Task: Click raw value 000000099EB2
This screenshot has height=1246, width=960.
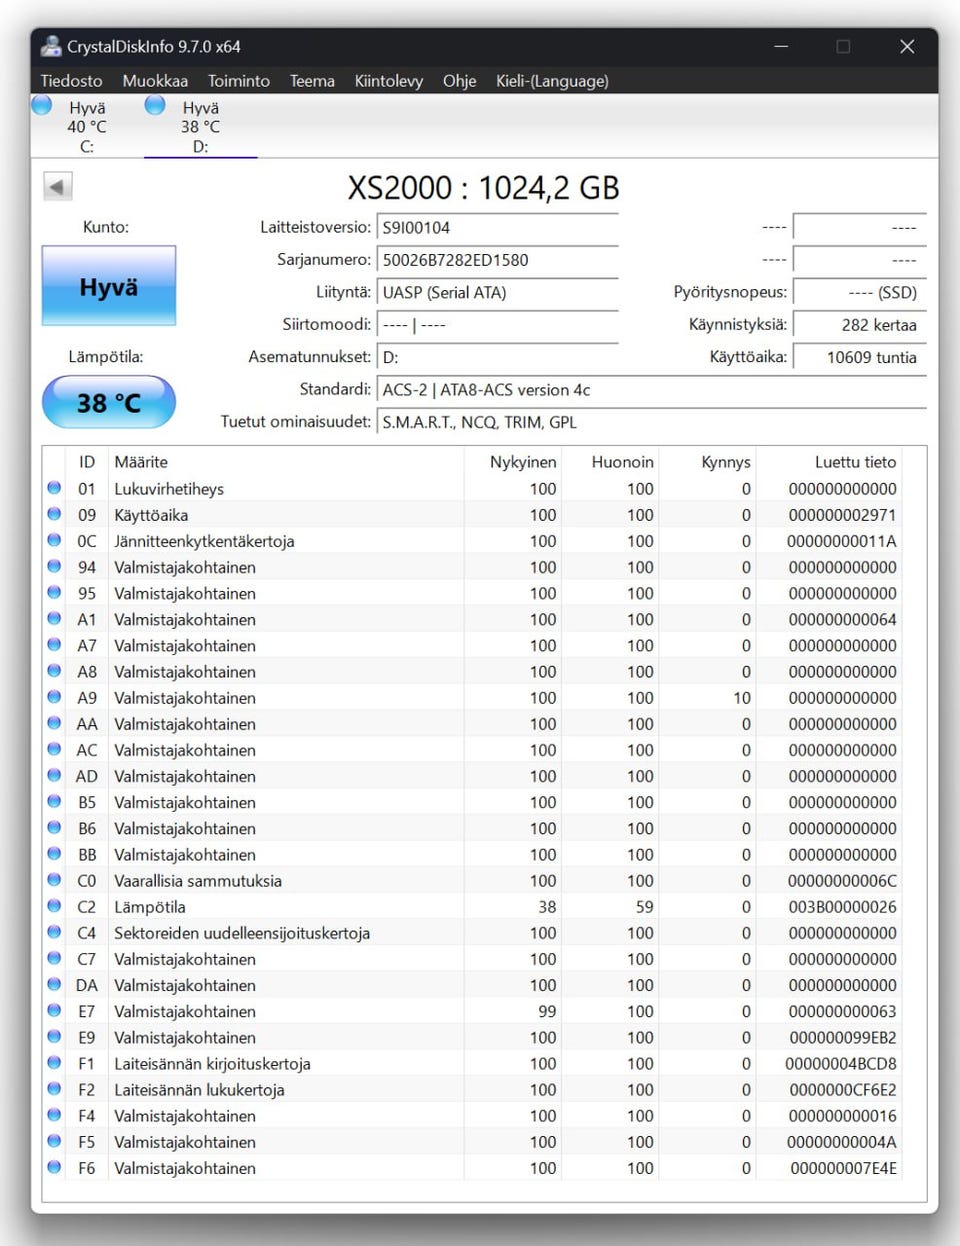Action: 843,1038
